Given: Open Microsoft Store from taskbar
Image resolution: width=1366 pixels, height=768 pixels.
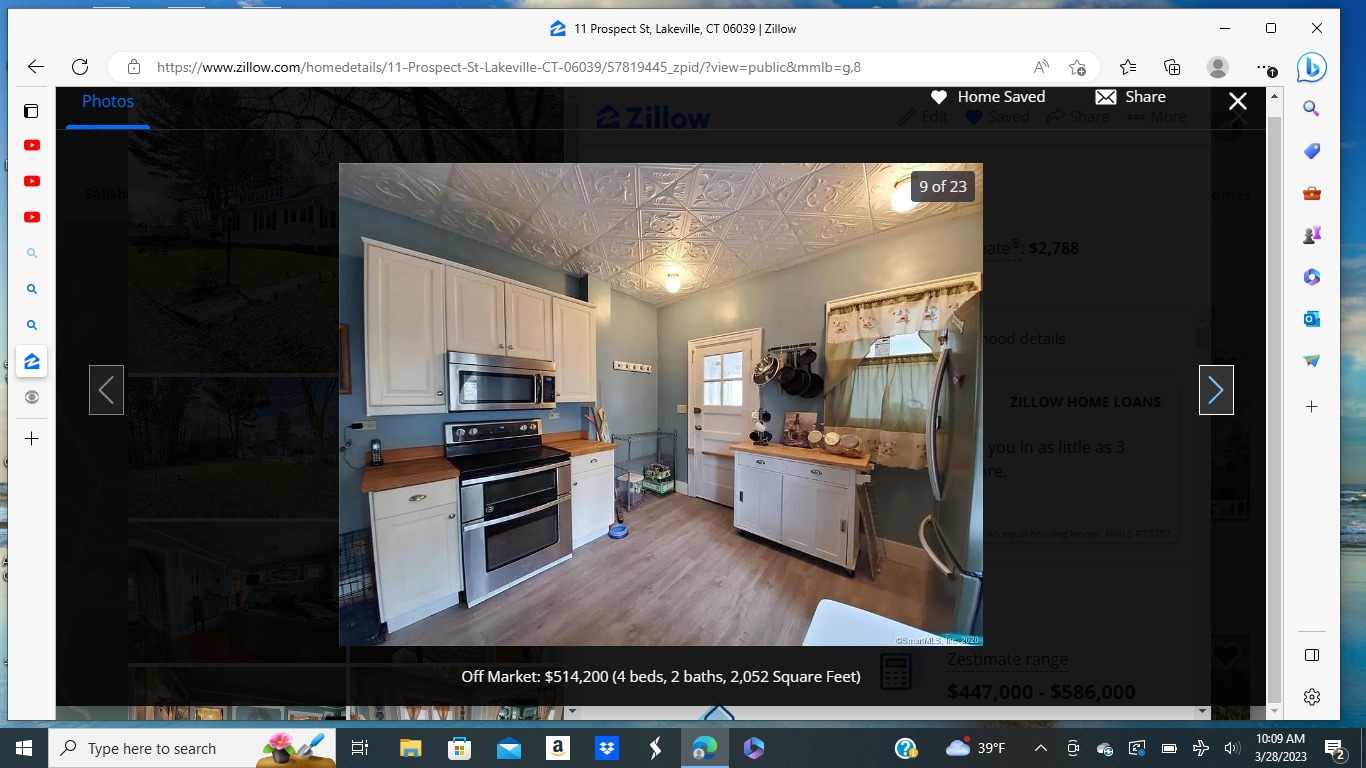Looking at the screenshot, I should (460, 748).
